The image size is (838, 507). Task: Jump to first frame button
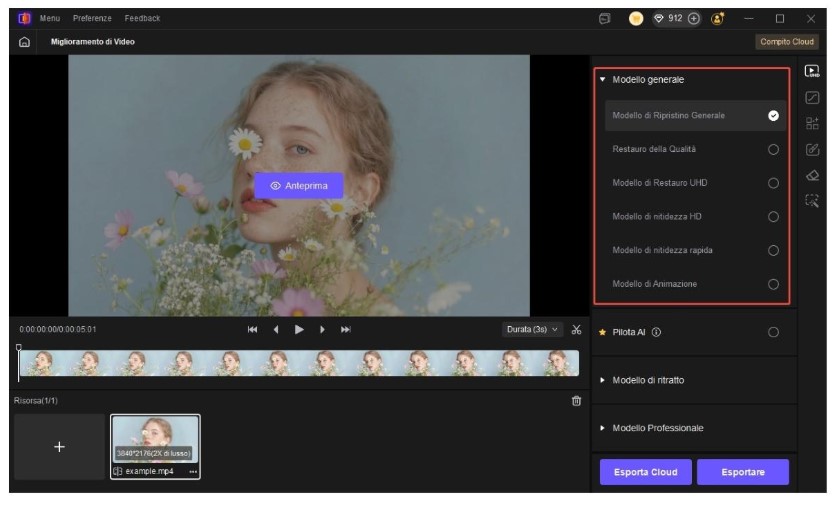point(252,330)
